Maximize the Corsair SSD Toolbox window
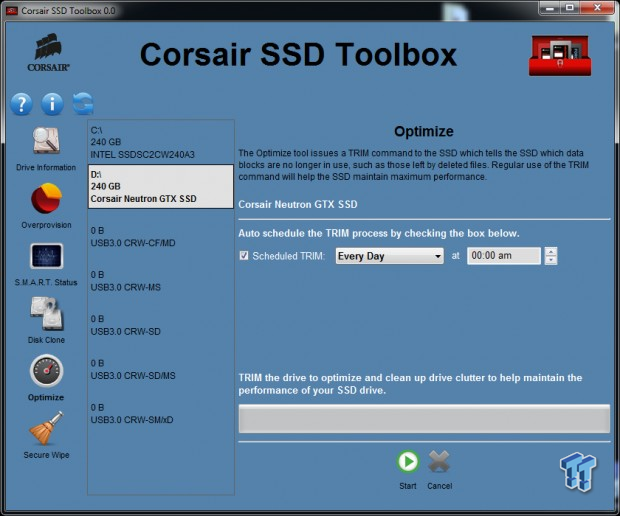 click(x=569, y=8)
